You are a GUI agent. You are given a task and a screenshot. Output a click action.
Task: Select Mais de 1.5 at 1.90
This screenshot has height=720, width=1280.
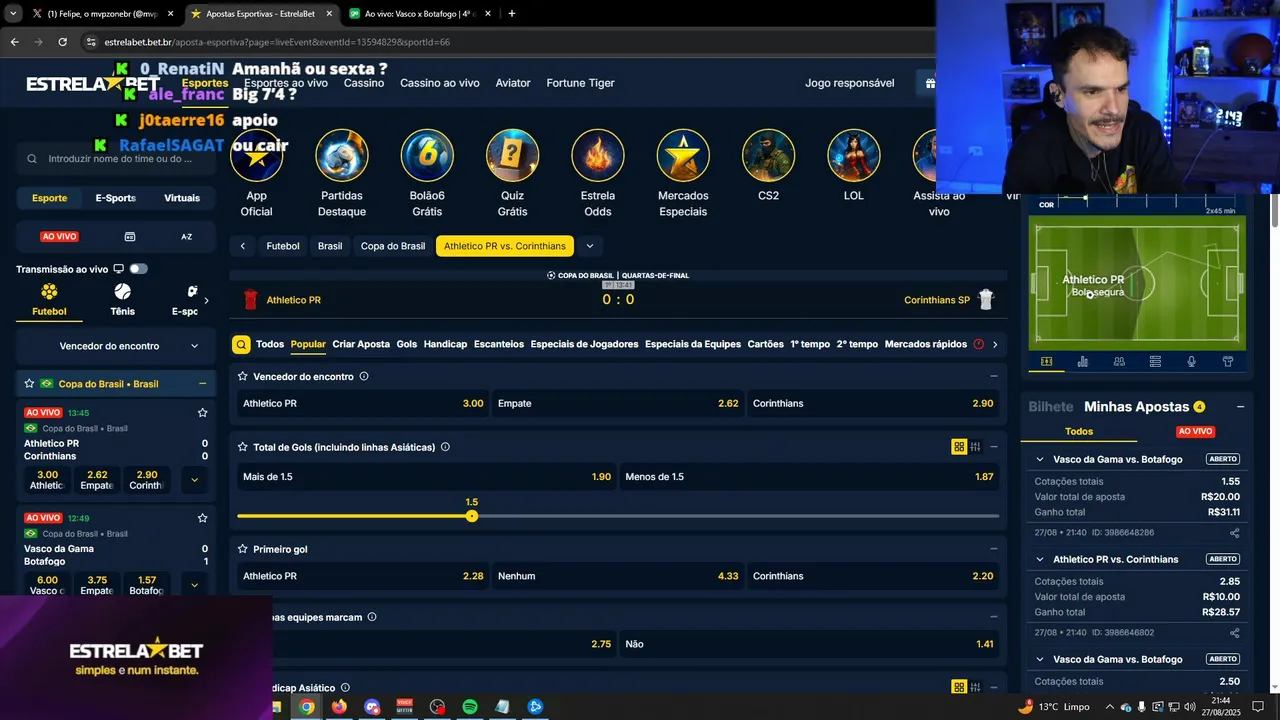(x=427, y=477)
